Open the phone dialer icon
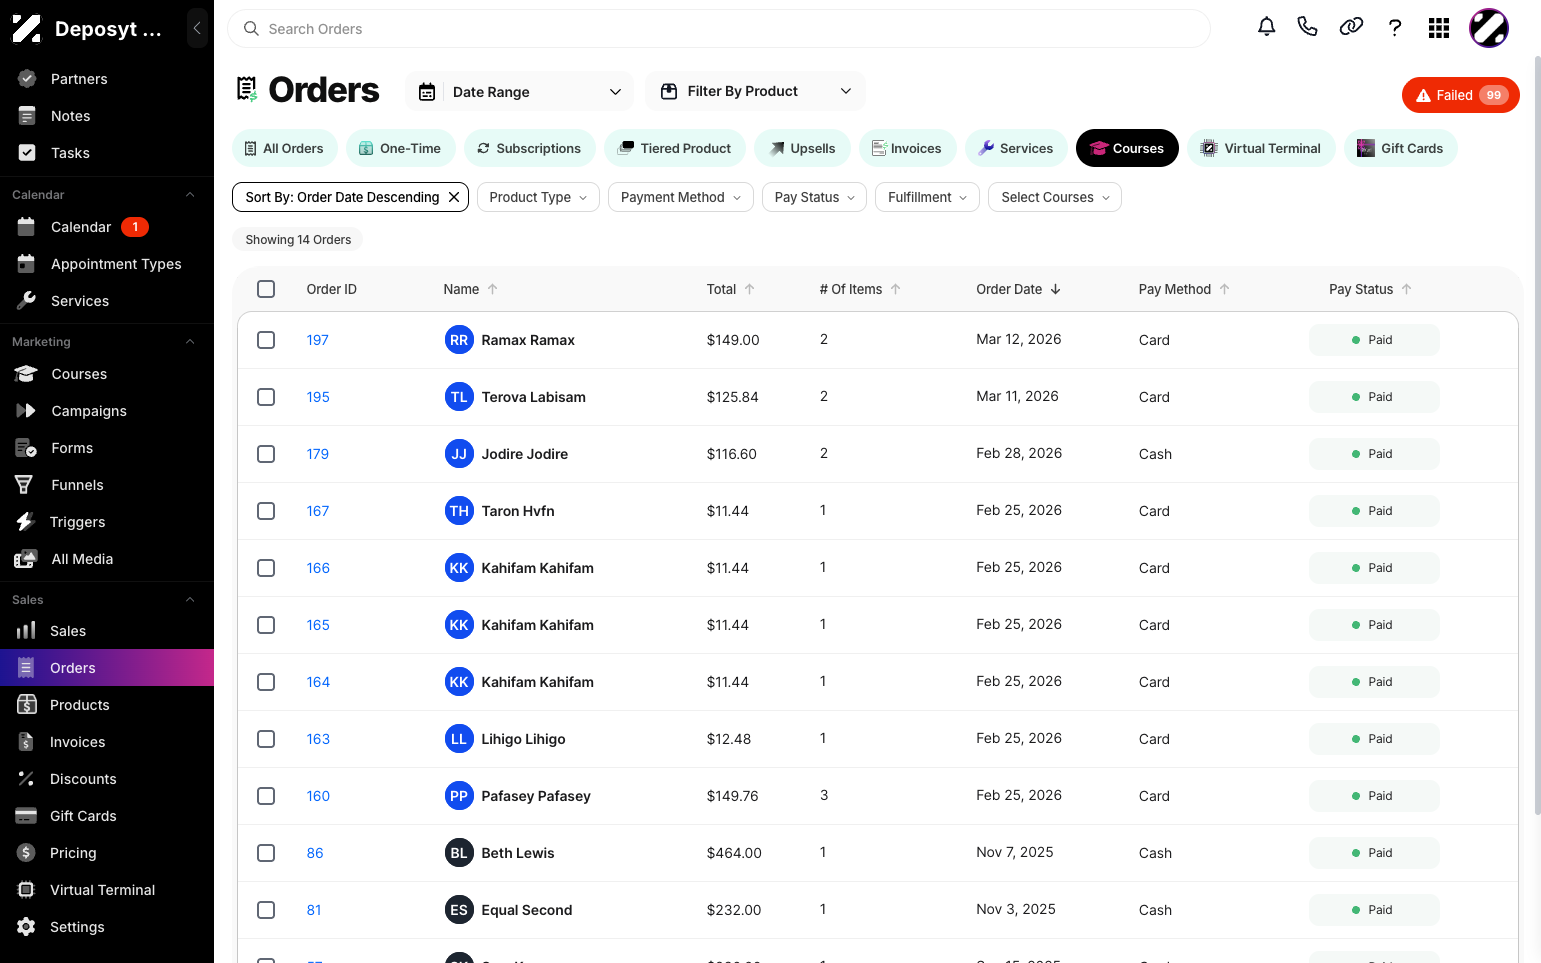Image resolution: width=1541 pixels, height=963 pixels. pyautogui.click(x=1307, y=27)
